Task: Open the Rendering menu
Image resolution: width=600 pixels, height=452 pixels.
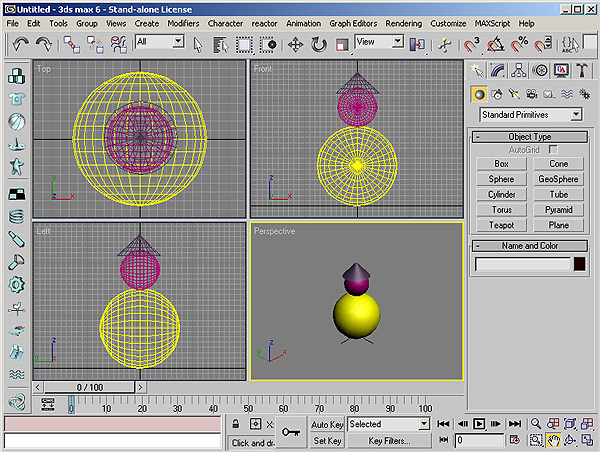Action: point(403,22)
